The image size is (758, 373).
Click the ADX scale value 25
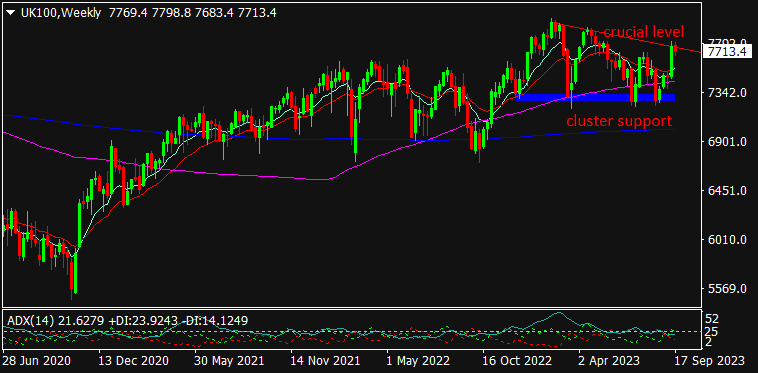[712, 331]
